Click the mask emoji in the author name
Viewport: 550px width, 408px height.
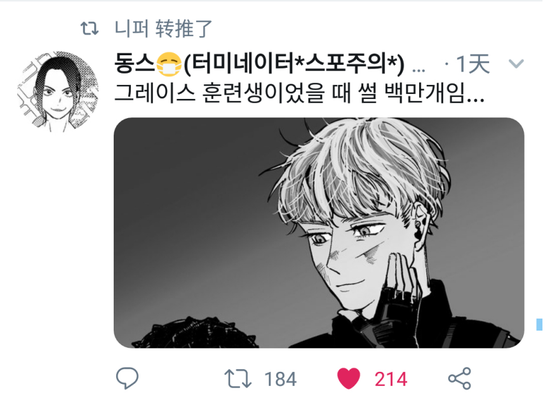[x=169, y=64]
